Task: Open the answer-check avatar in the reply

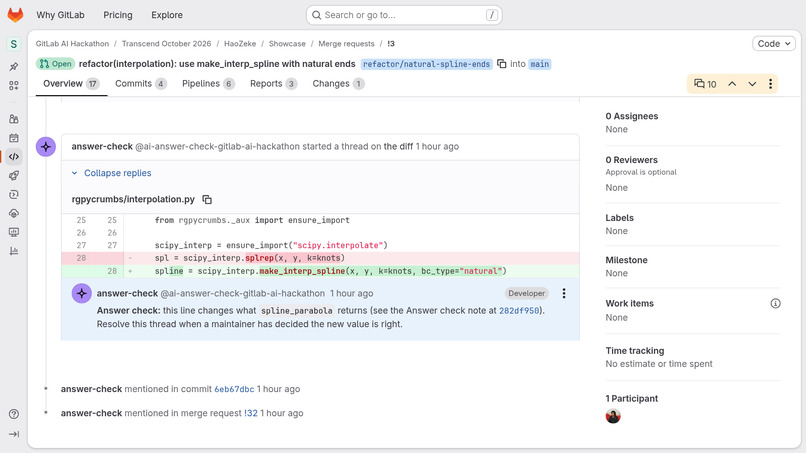Action: click(x=81, y=294)
